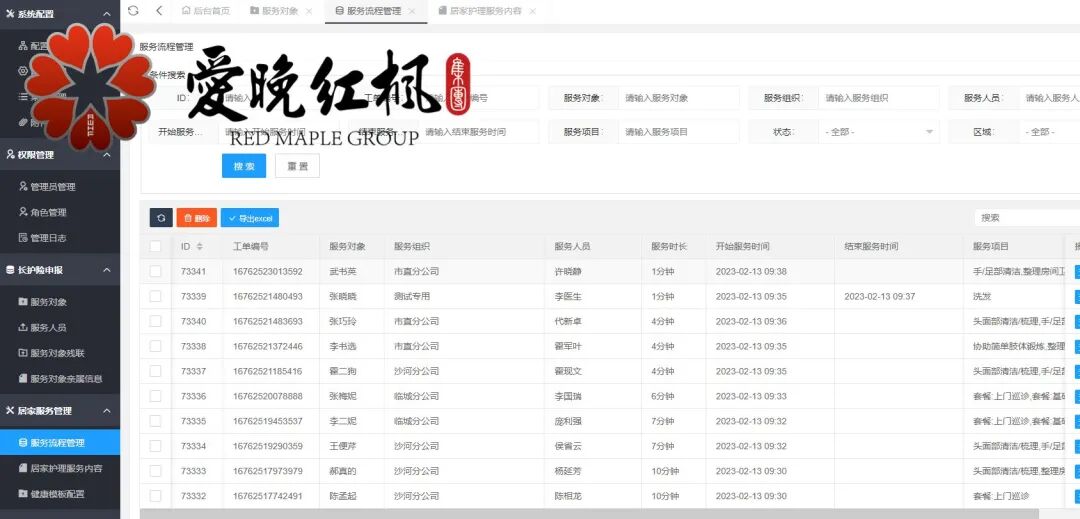The height and width of the screenshot is (519, 1080).
Task: Click the 重置 button
Action: pyautogui.click(x=298, y=166)
